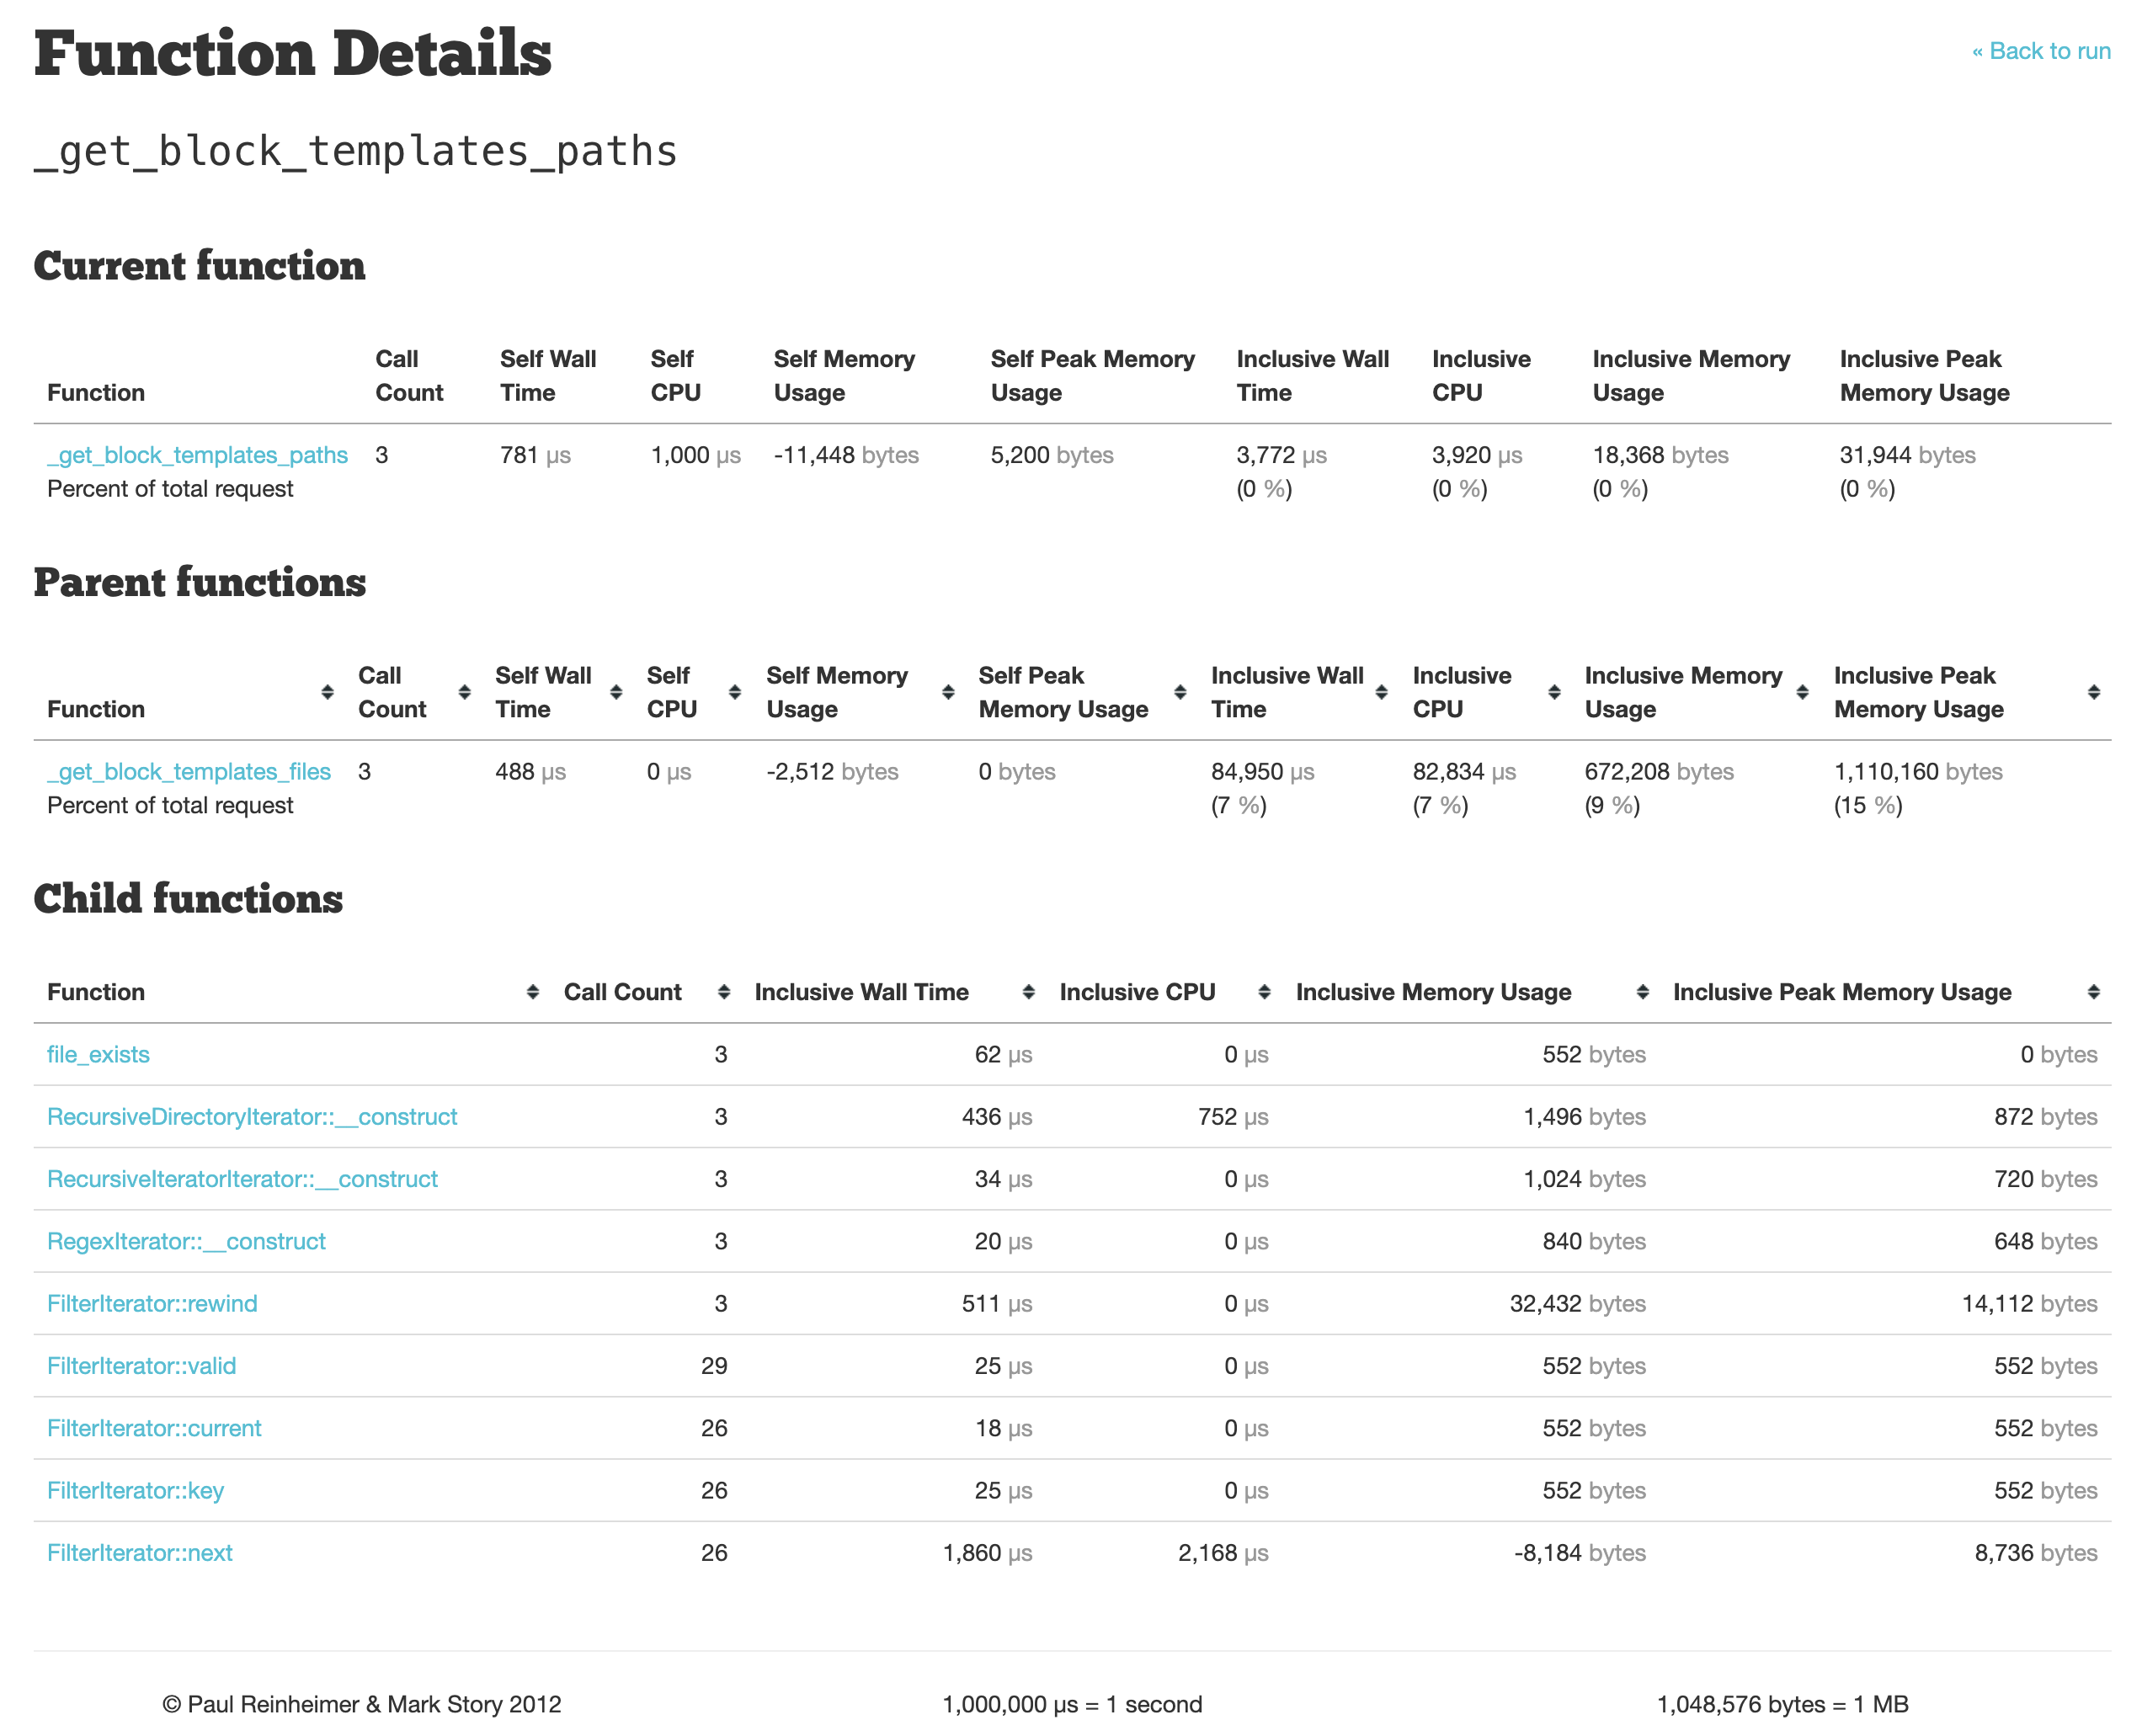Open FilterIterator::rewind function details
This screenshot has width=2142, height=1736.
[152, 1304]
